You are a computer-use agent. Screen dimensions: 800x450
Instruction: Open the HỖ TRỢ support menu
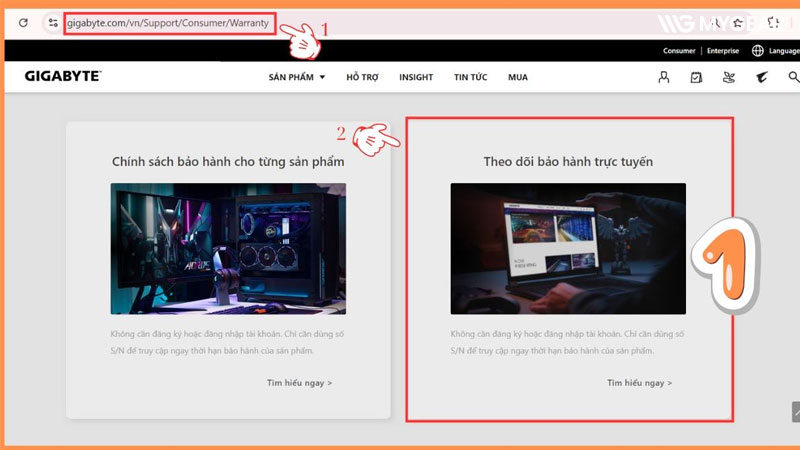[362, 78]
